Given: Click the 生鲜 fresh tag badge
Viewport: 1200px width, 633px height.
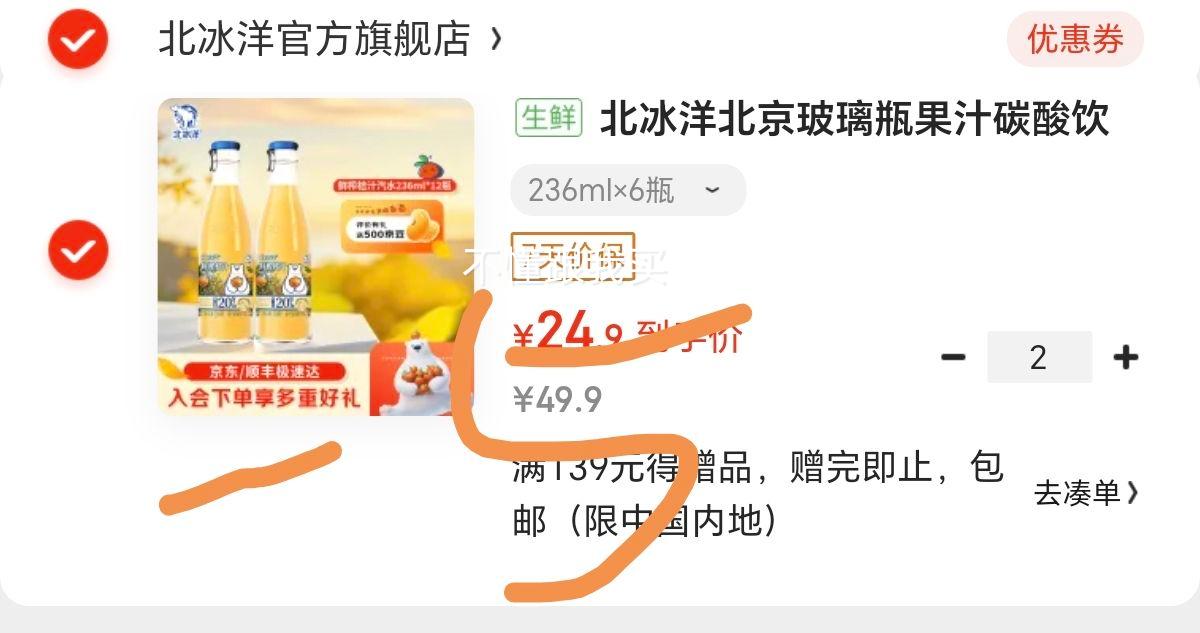Looking at the screenshot, I should [x=549, y=118].
